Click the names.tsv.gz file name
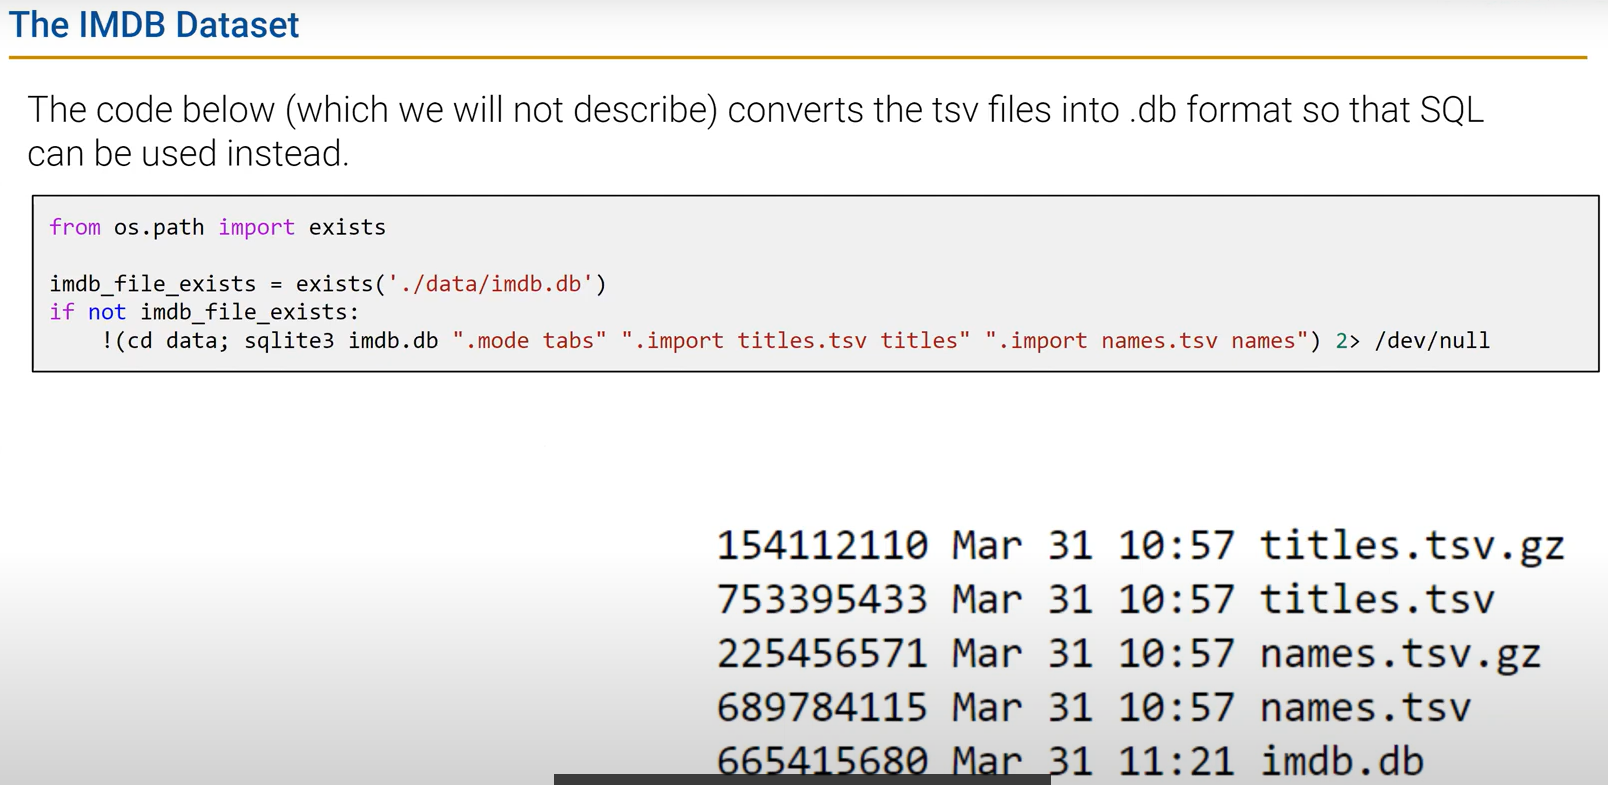 point(1399,654)
